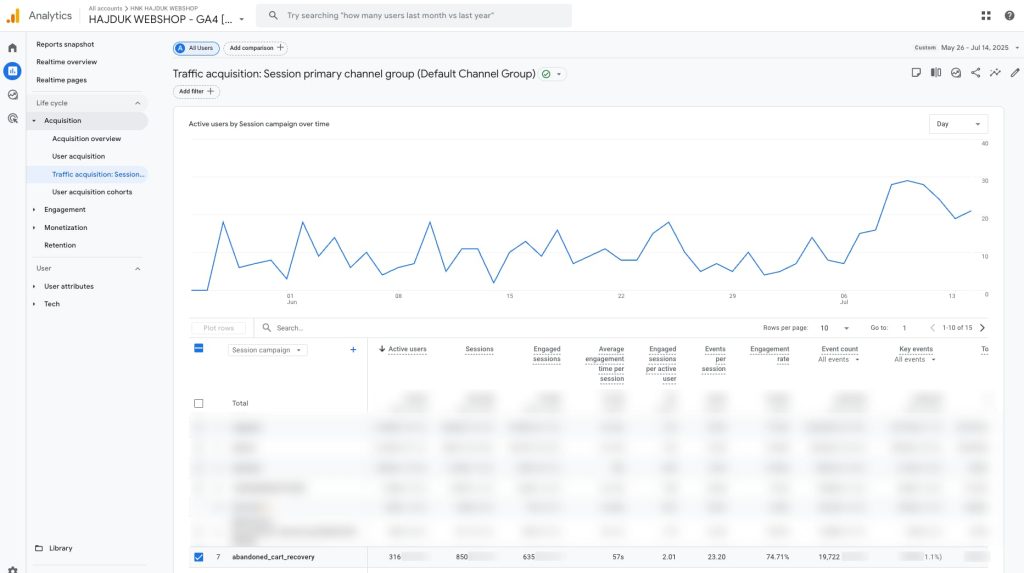Click the Edit comparisons icon

tap(936, 73)
